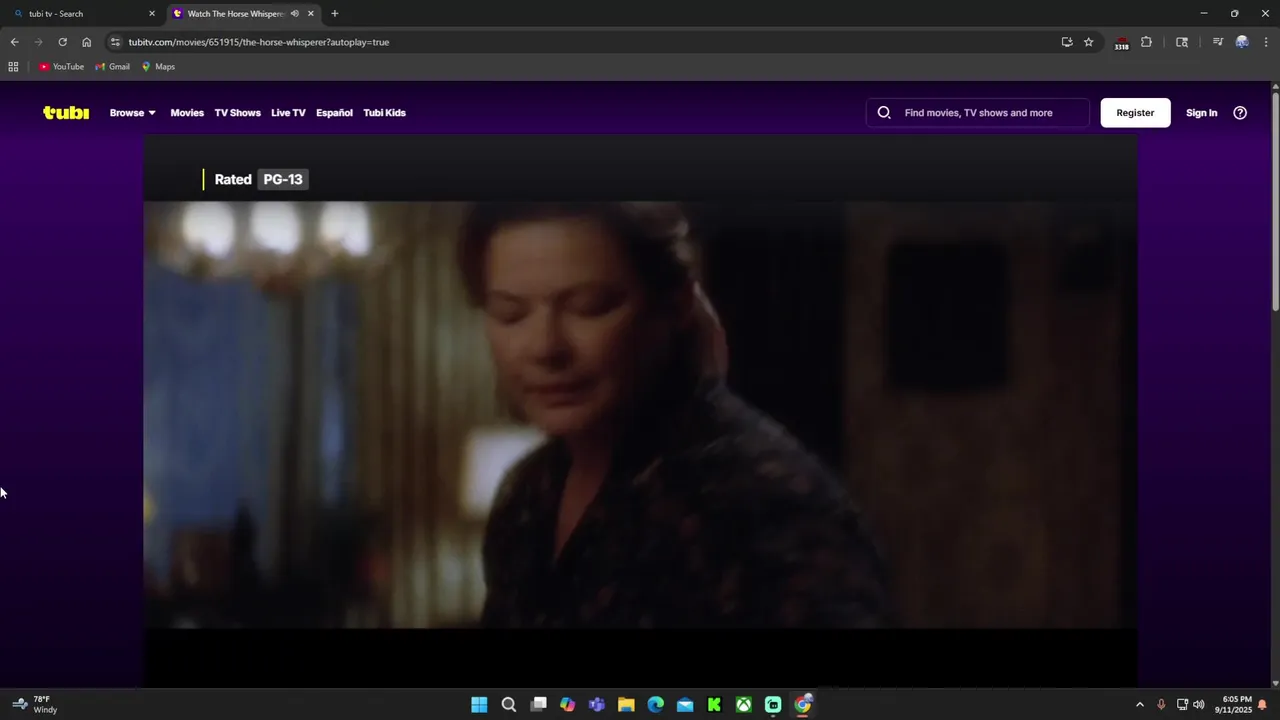The width and height of the screenshot is (1280, 720).
Task: Open the Xbox app from taskbar
Action: coord(744,705)
